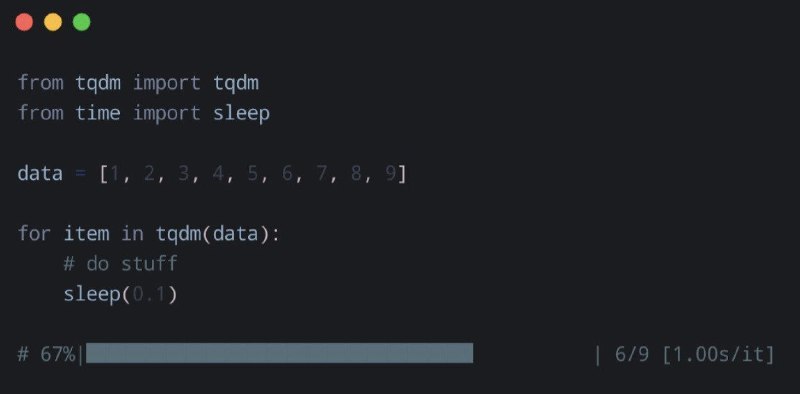Click the number 9 in the list
This screenshot has height=394, width=800.
390,174
